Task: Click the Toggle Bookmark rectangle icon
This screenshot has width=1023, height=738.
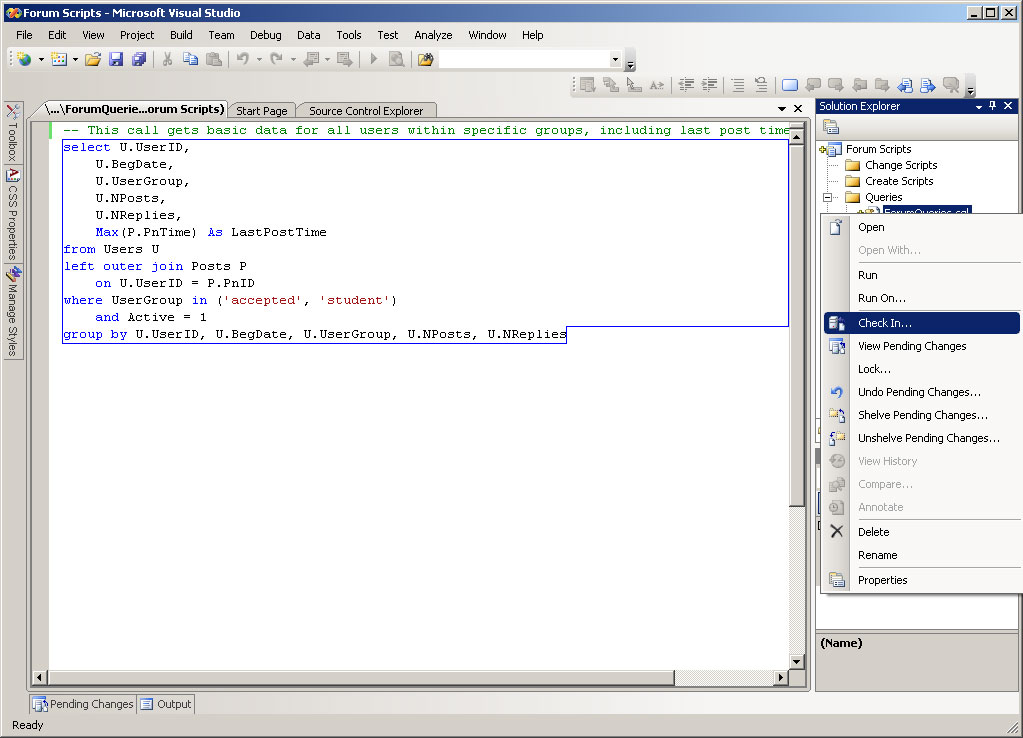Action: [x=790, y=85]
